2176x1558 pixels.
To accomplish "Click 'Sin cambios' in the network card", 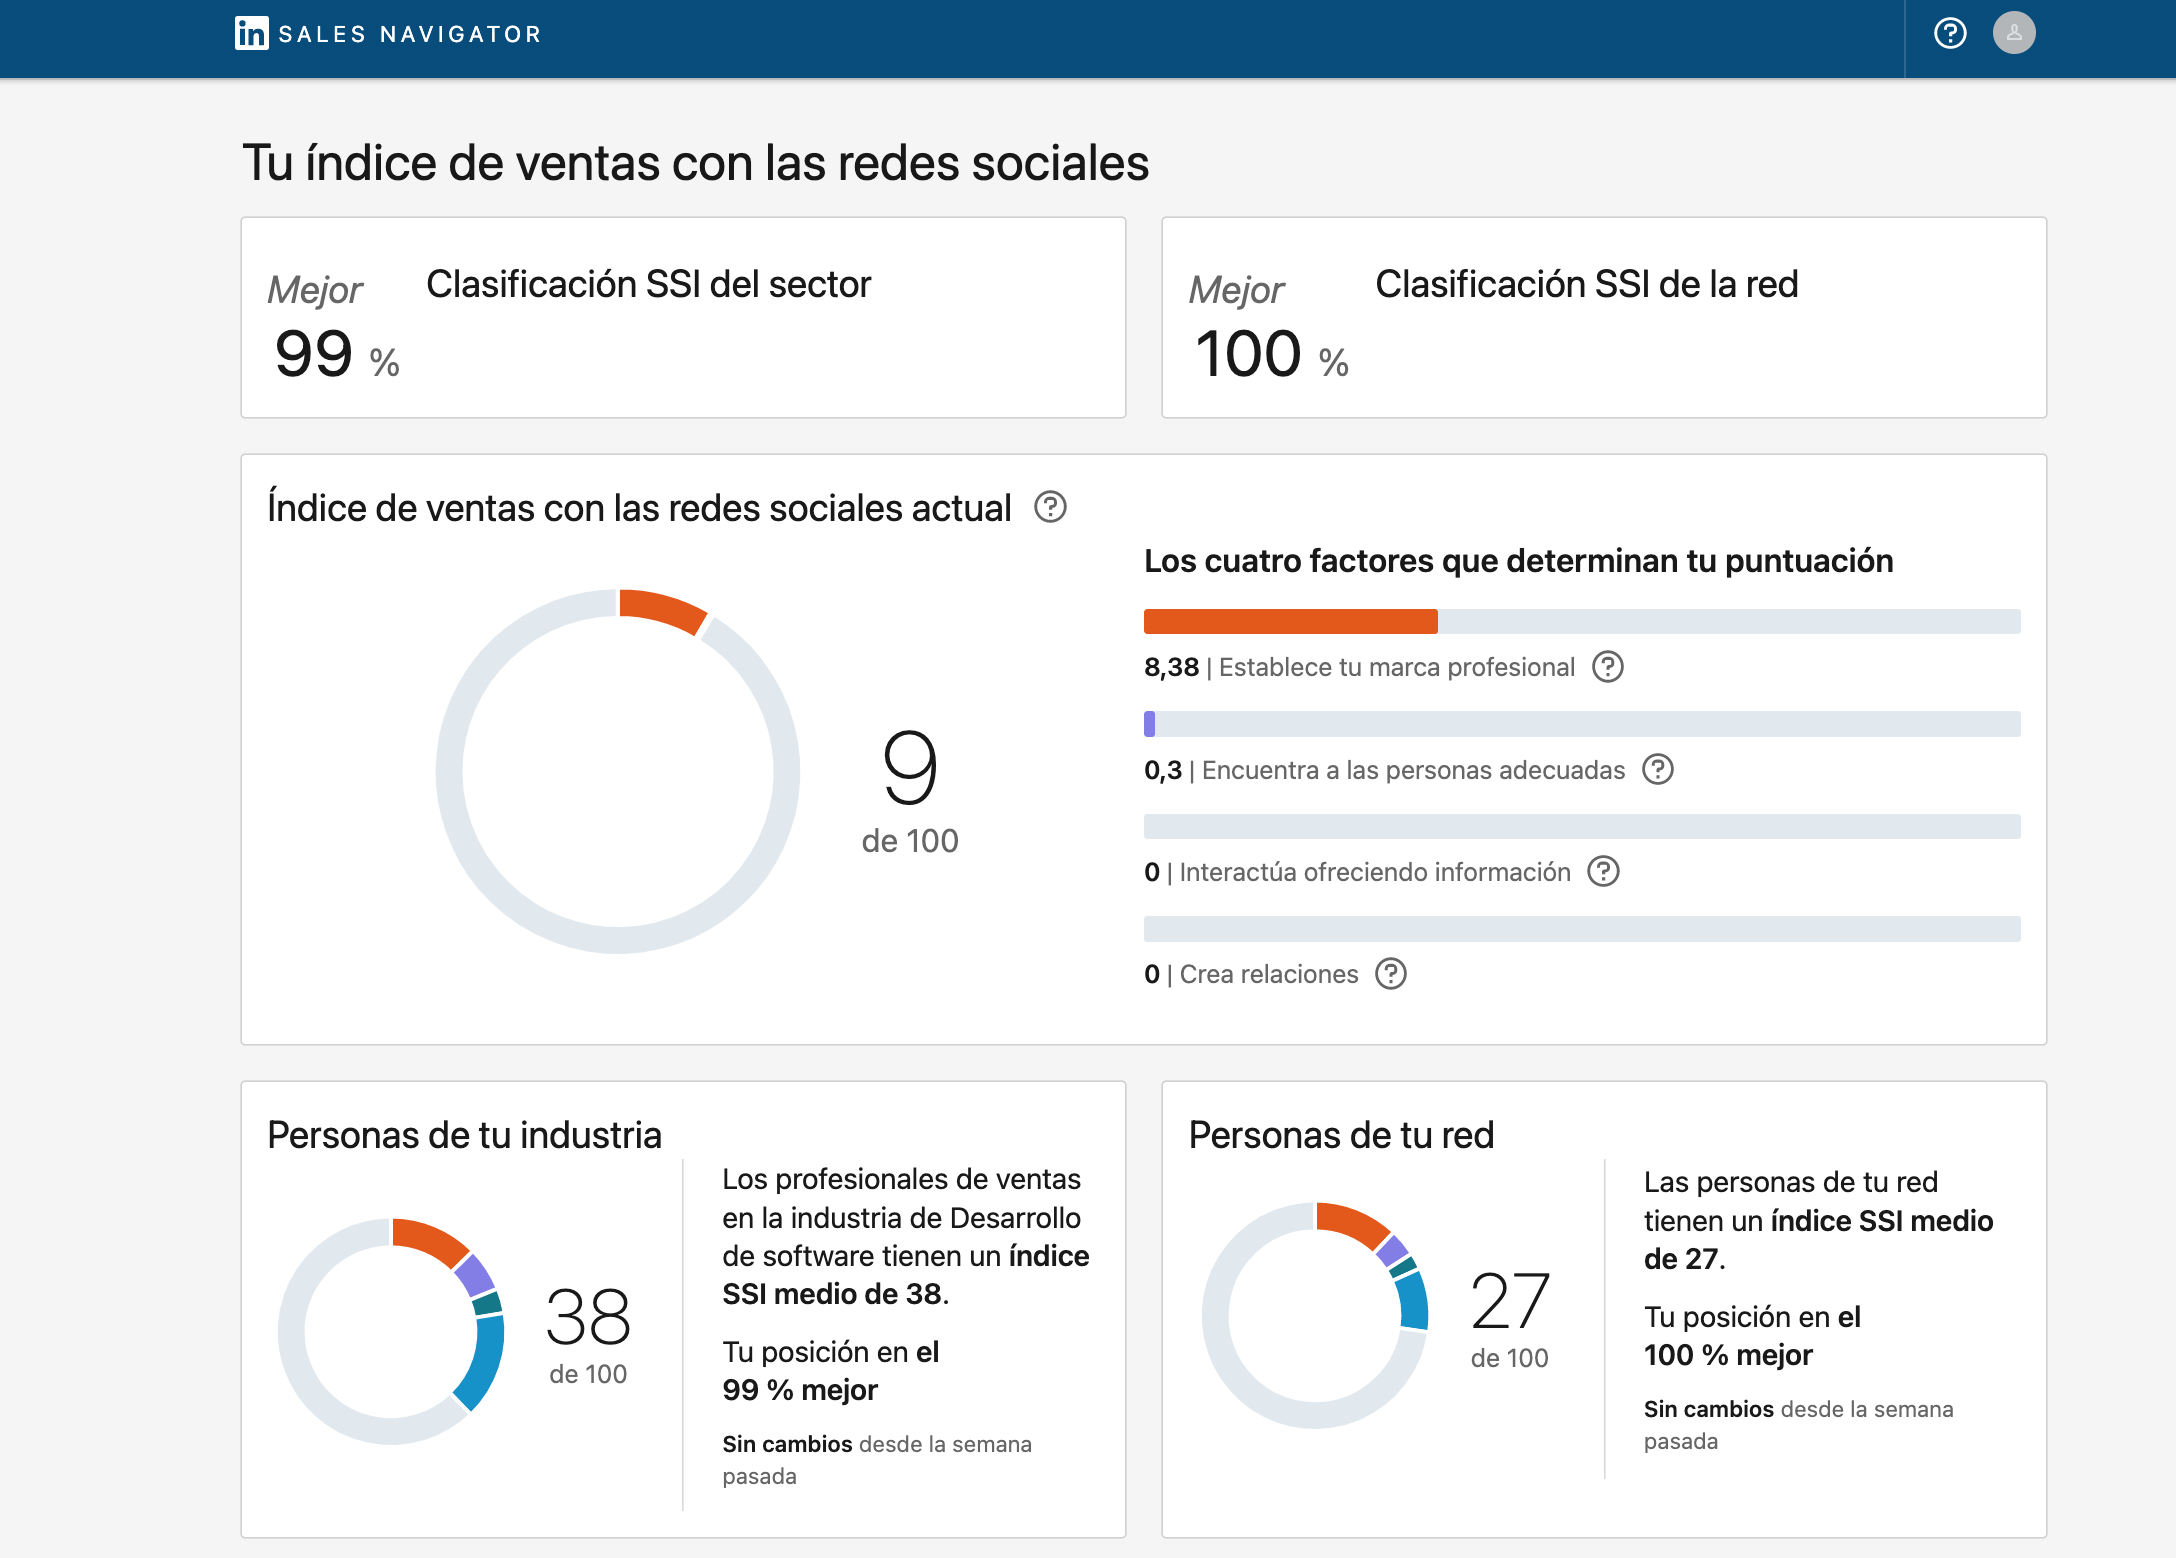I will 1708,1409.
